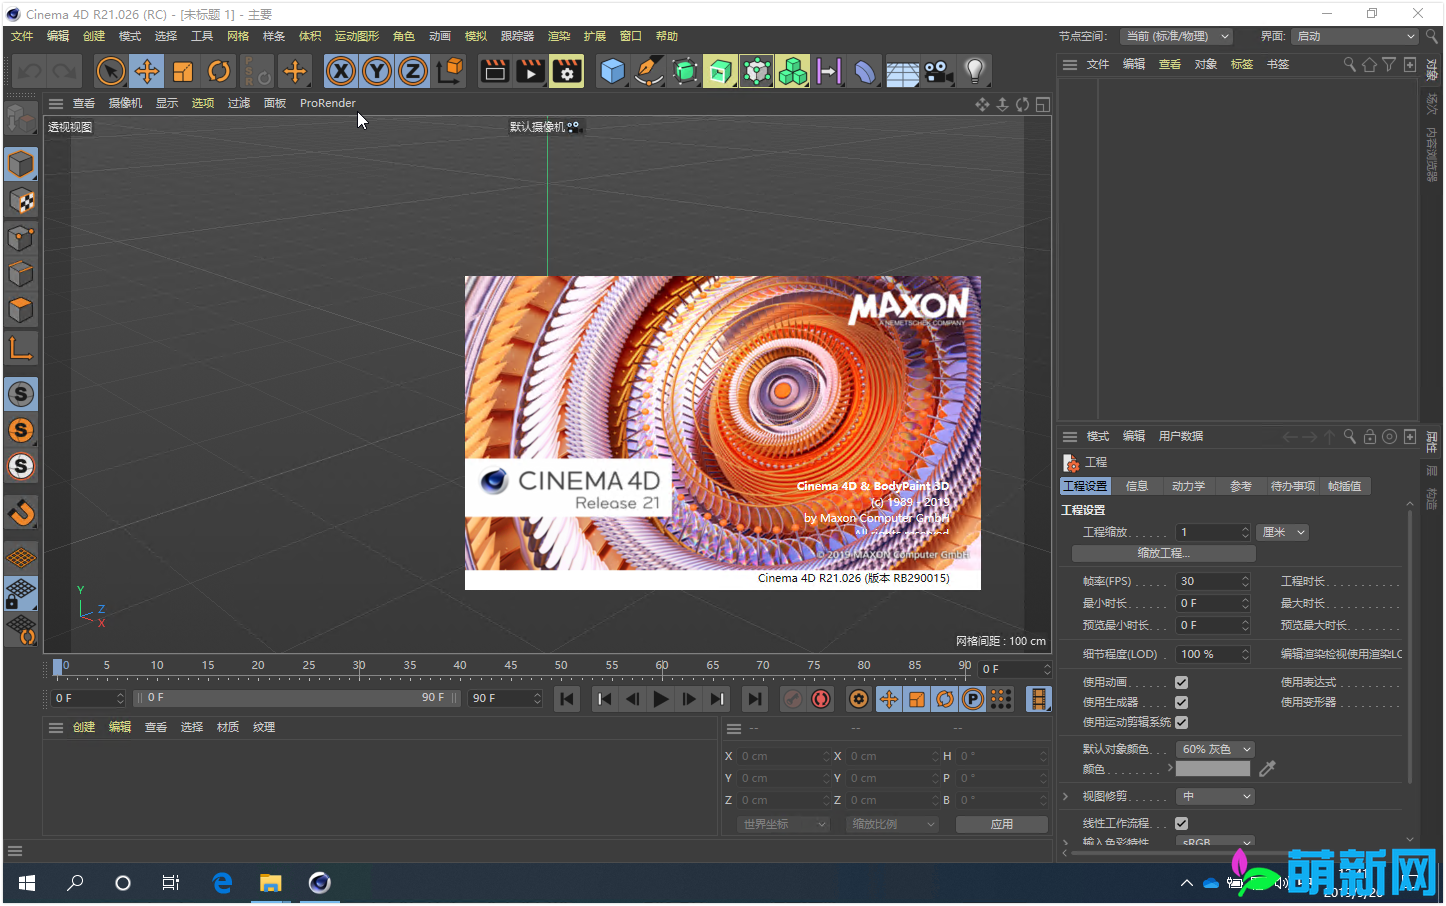Open the node space dropdown
Image resolution: width=1446 pixels, height=906 pixels.
1176,36
